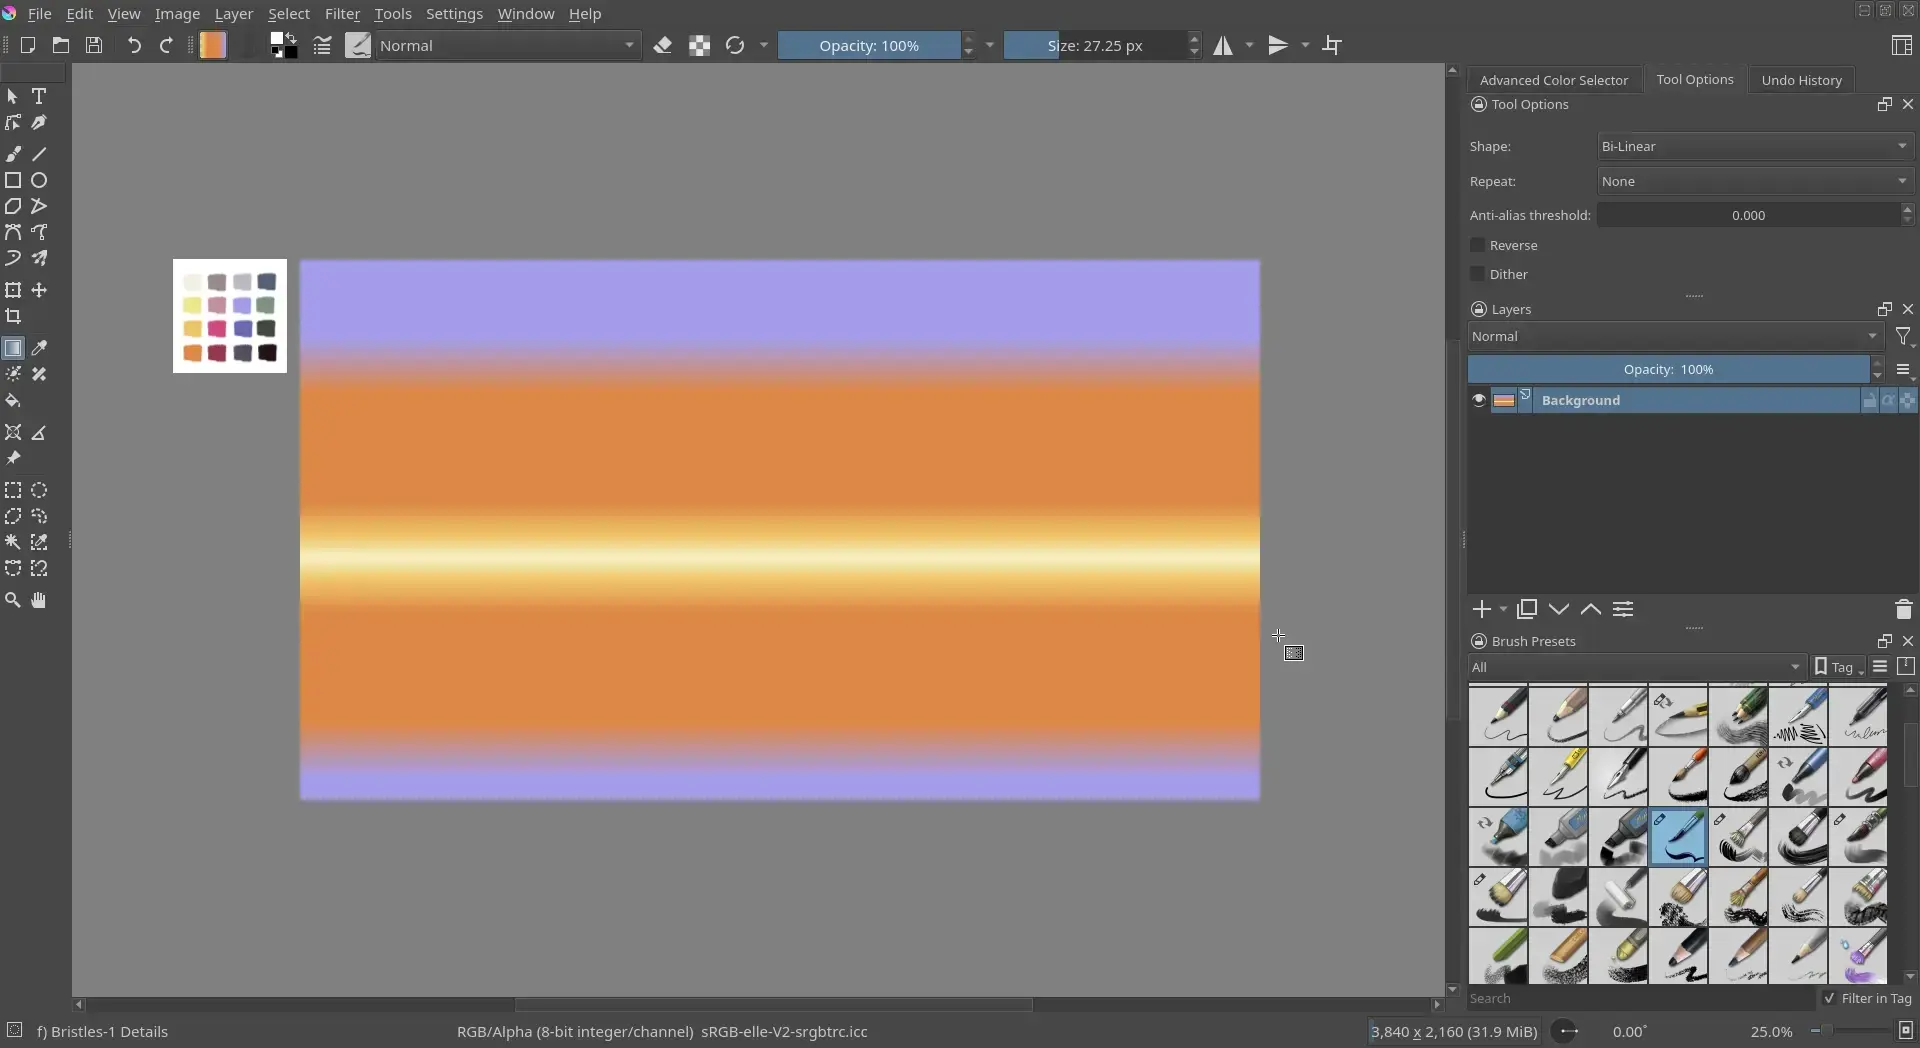
Task: Choose the Move tool
Action: 39,290
